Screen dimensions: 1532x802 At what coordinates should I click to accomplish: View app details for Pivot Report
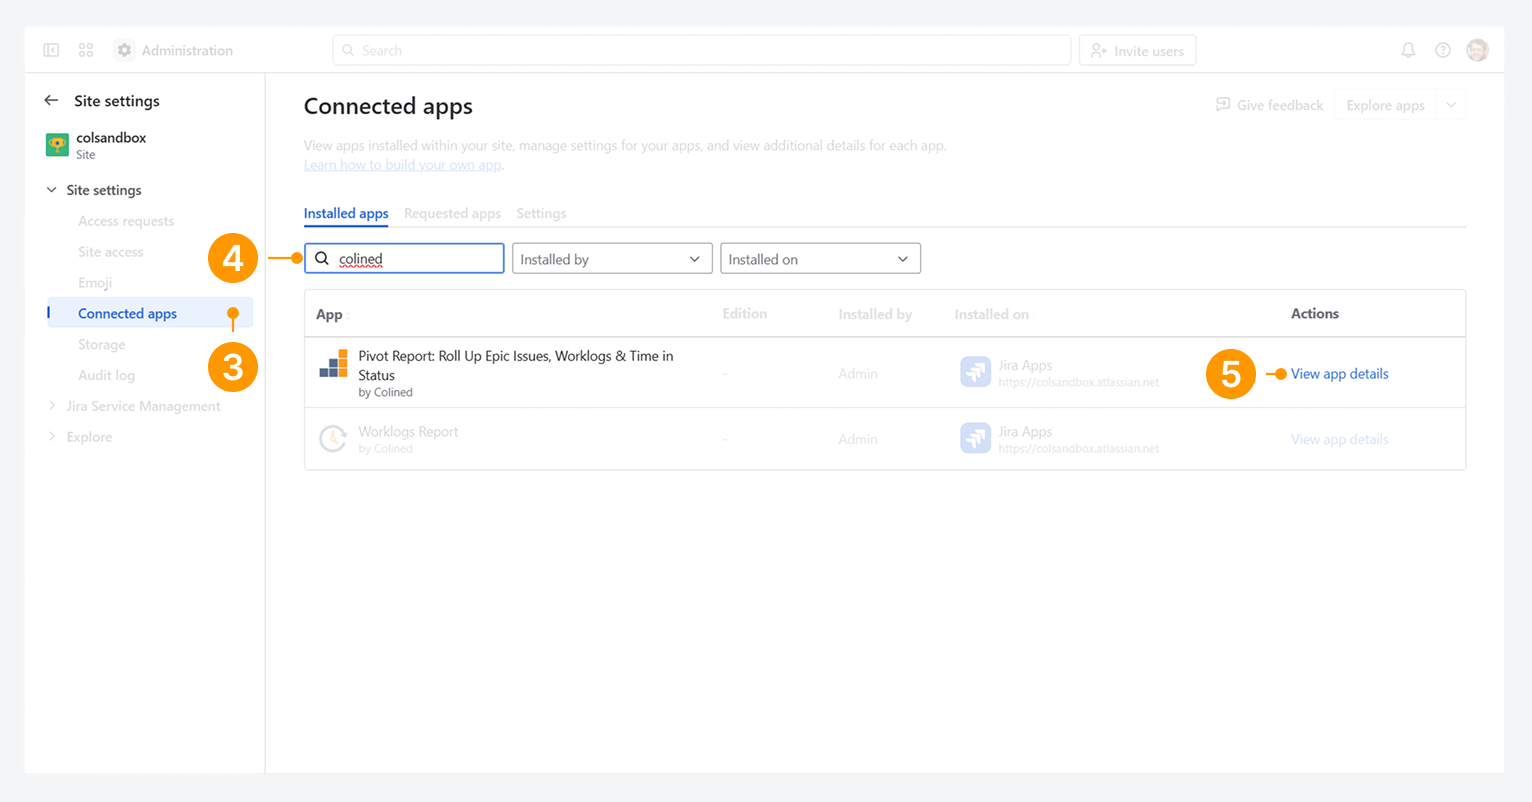coord(1339,374)
